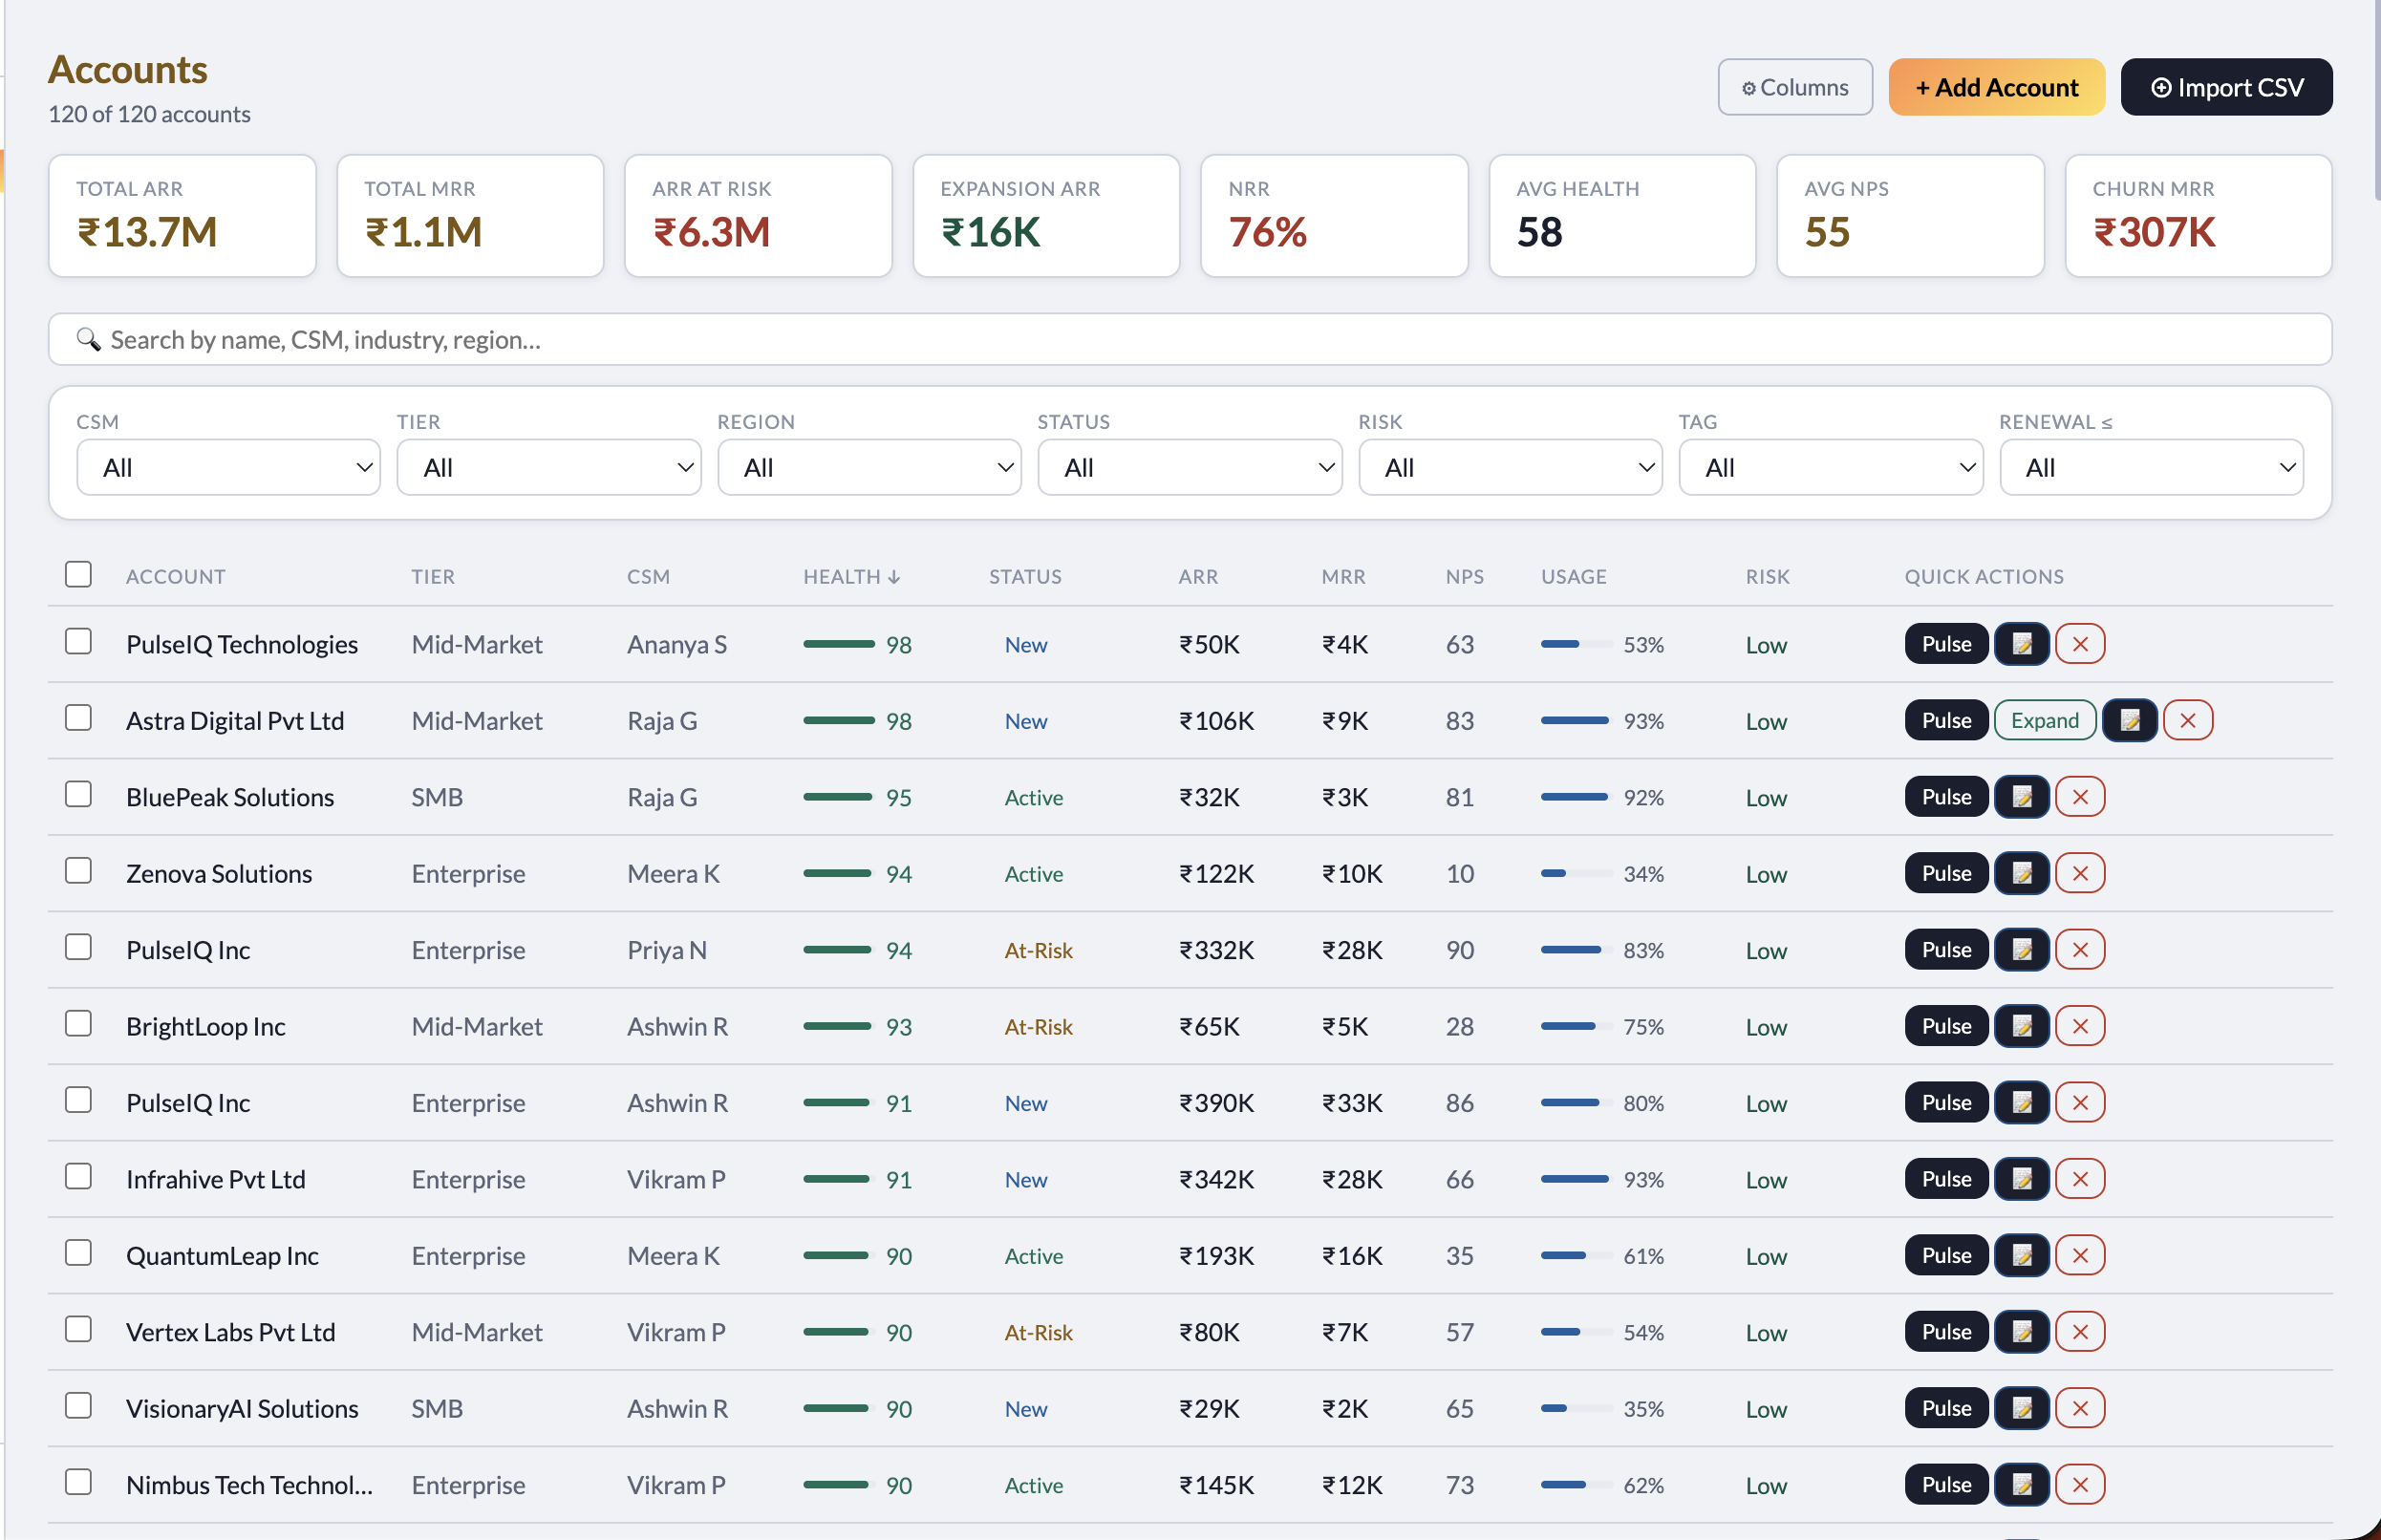This screenshot has width=2381, height=1540.
Task: Click the At-Risk status of BrightLoop Inc
Action: 1038,1027
